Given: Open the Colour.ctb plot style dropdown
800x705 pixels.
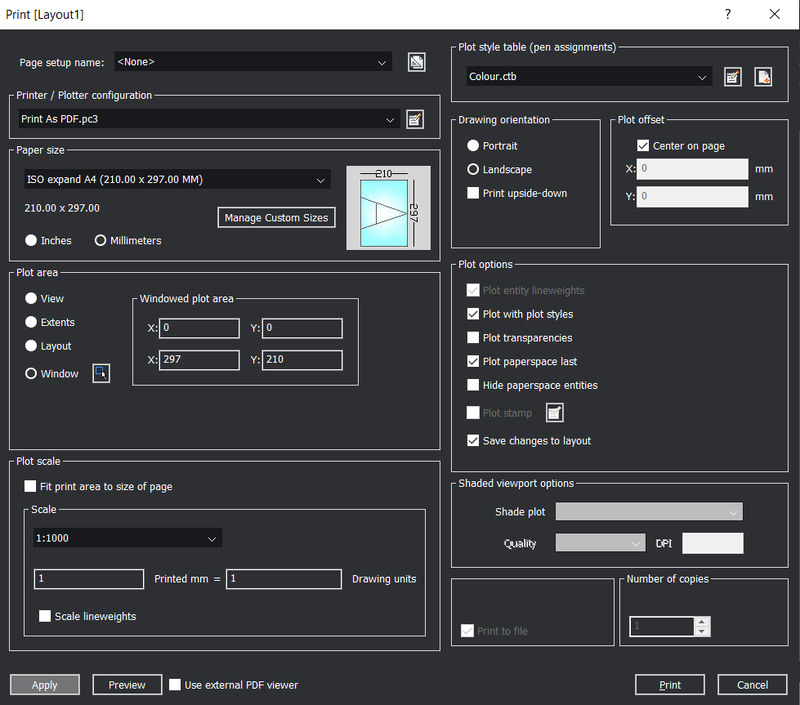Looking at the screenshot, I should pyautogui.click(x=703, y=76).
